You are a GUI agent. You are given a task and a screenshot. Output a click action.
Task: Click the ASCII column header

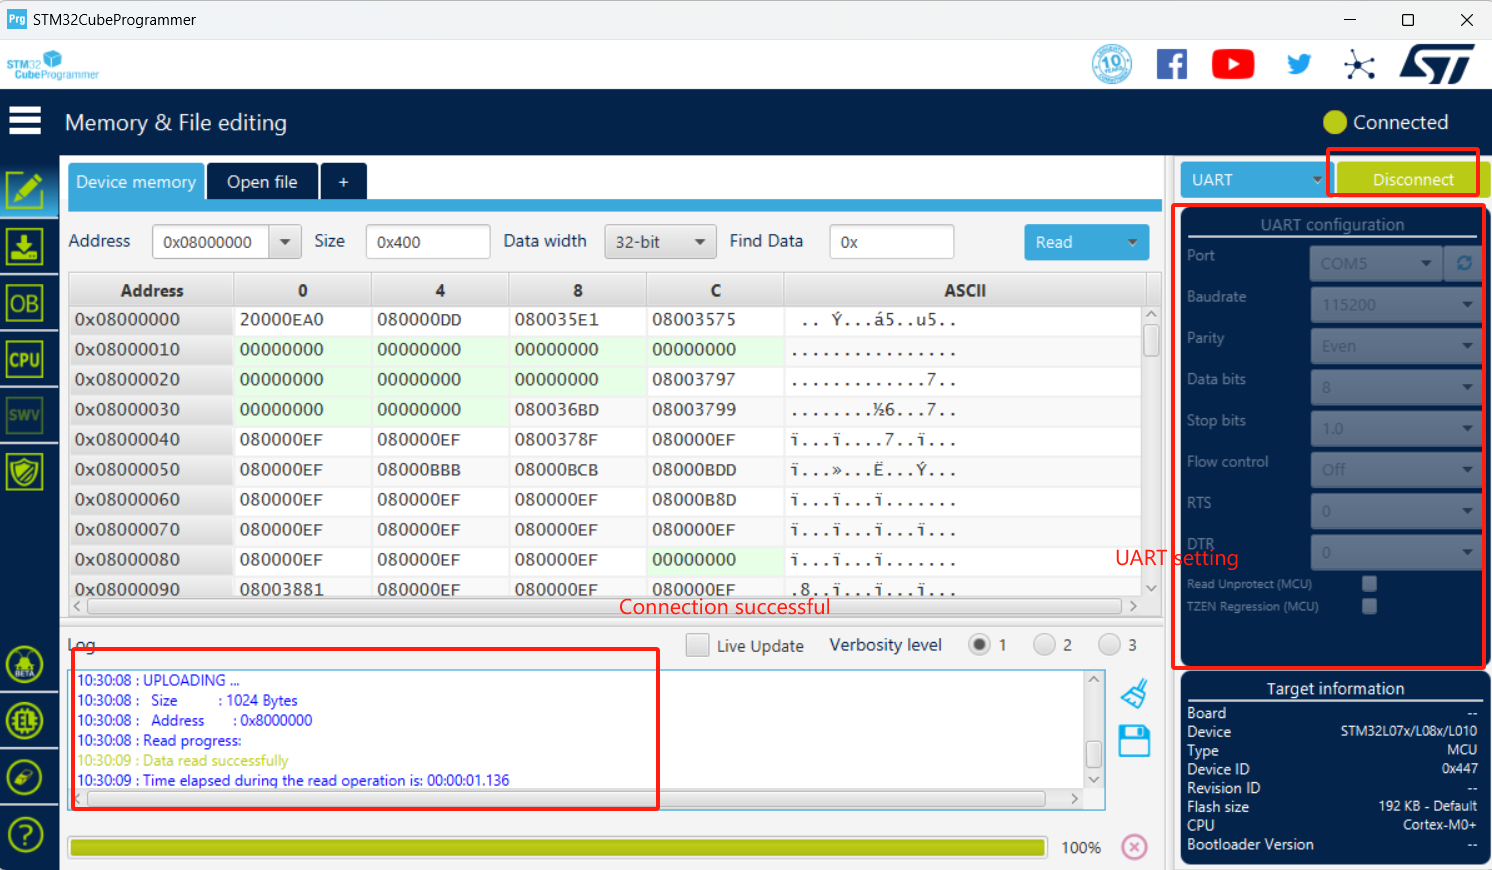(965, 291)
